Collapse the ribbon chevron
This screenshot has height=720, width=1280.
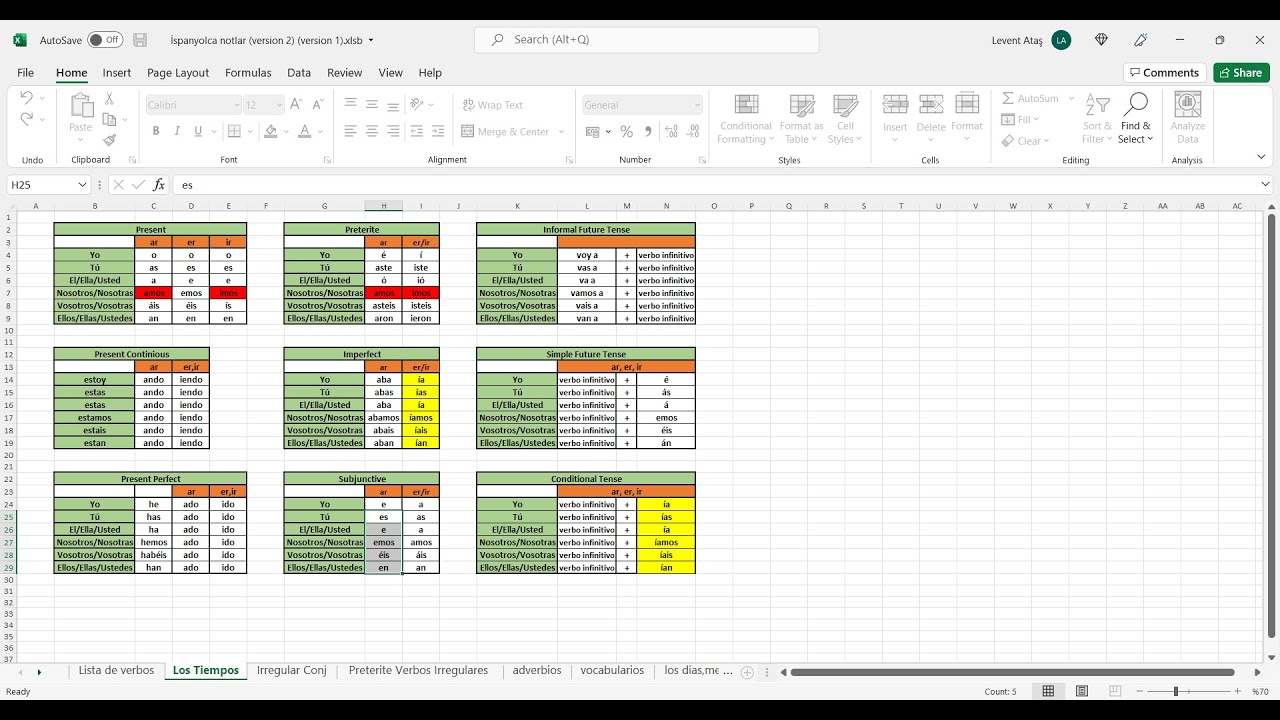pos(1261,157)
